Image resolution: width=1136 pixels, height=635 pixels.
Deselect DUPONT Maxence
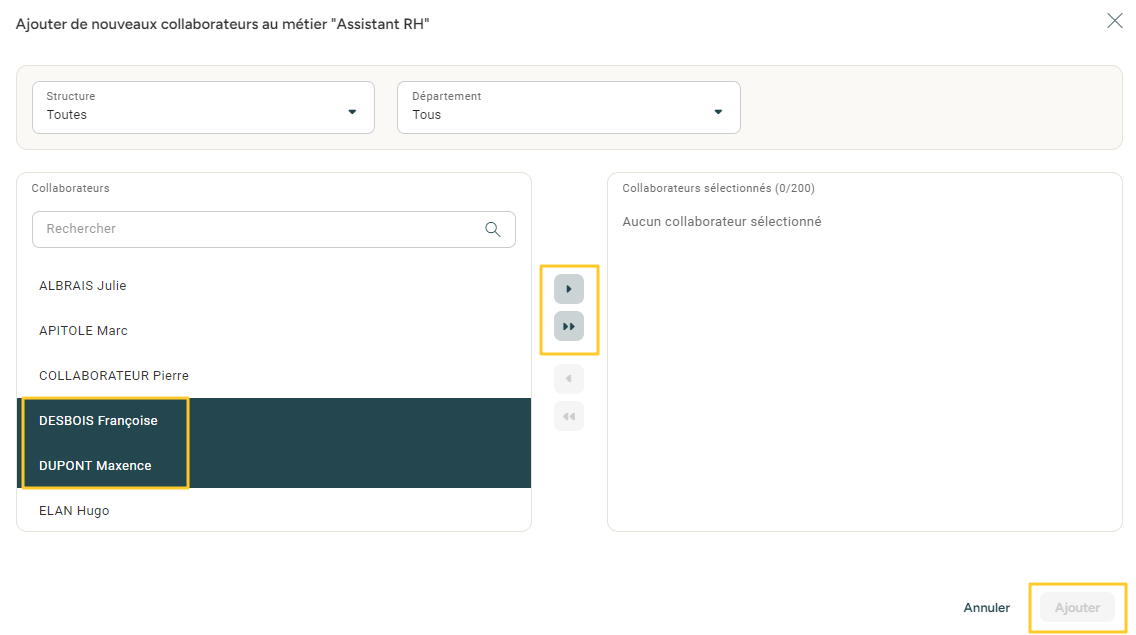[x=95, y=466]
